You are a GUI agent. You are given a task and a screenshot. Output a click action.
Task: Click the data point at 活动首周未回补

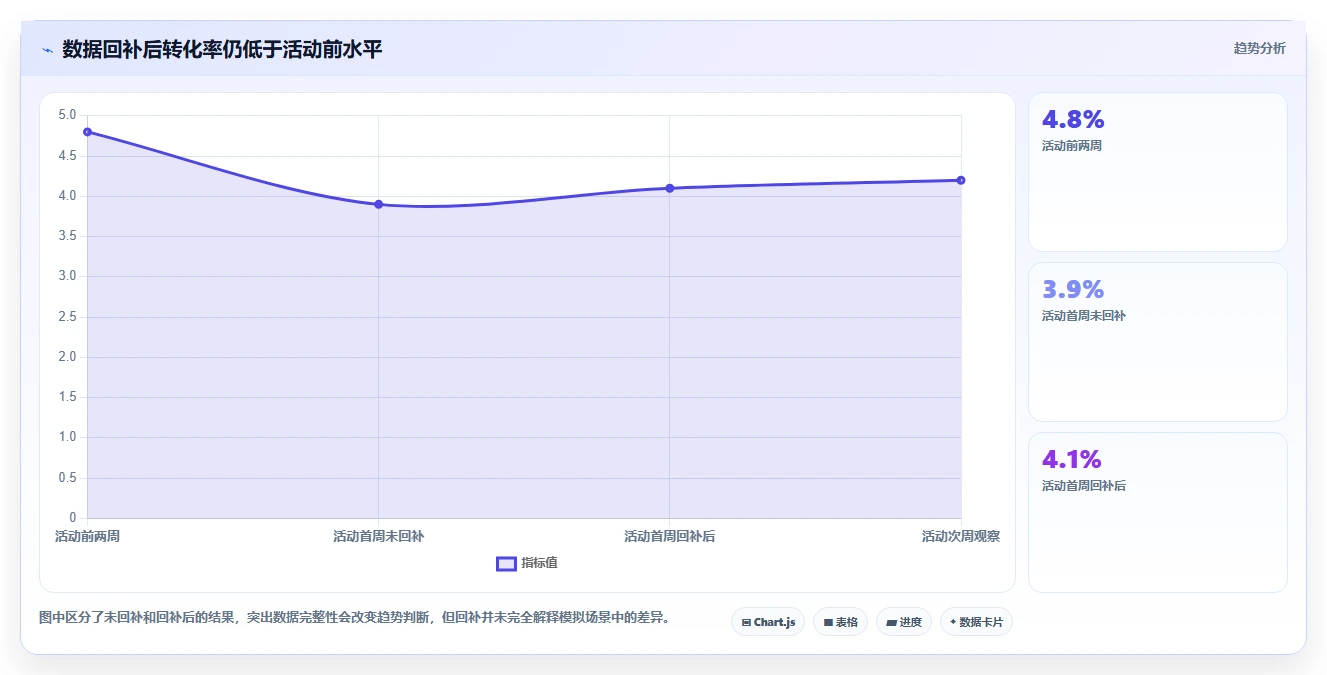point(379,204)
